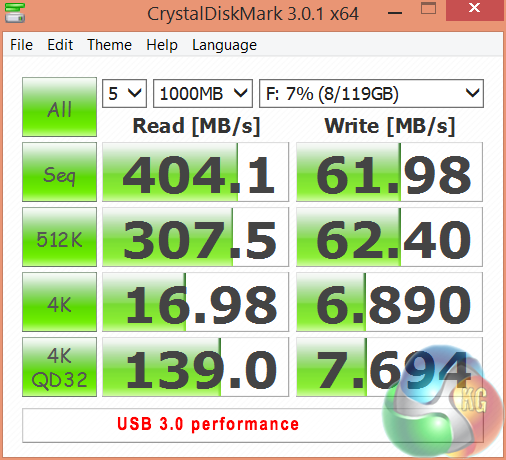Run the 512K benchmark test
The image size is (506, 460).
click(59, 237)
